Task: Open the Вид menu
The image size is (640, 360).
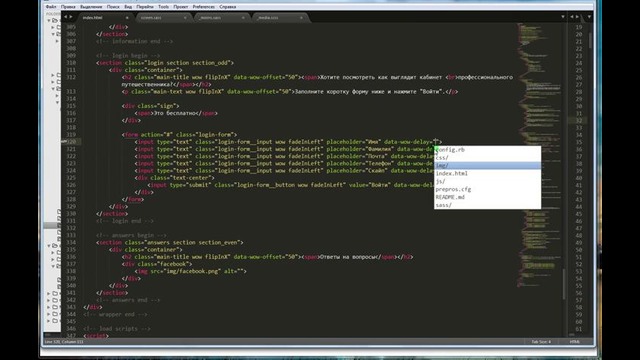Action: 128,7
